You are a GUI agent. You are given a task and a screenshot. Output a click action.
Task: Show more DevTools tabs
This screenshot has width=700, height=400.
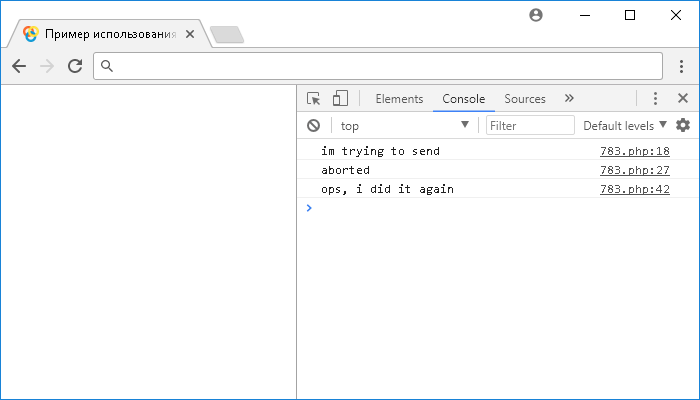pyautogui.click(x=569, y=98)
